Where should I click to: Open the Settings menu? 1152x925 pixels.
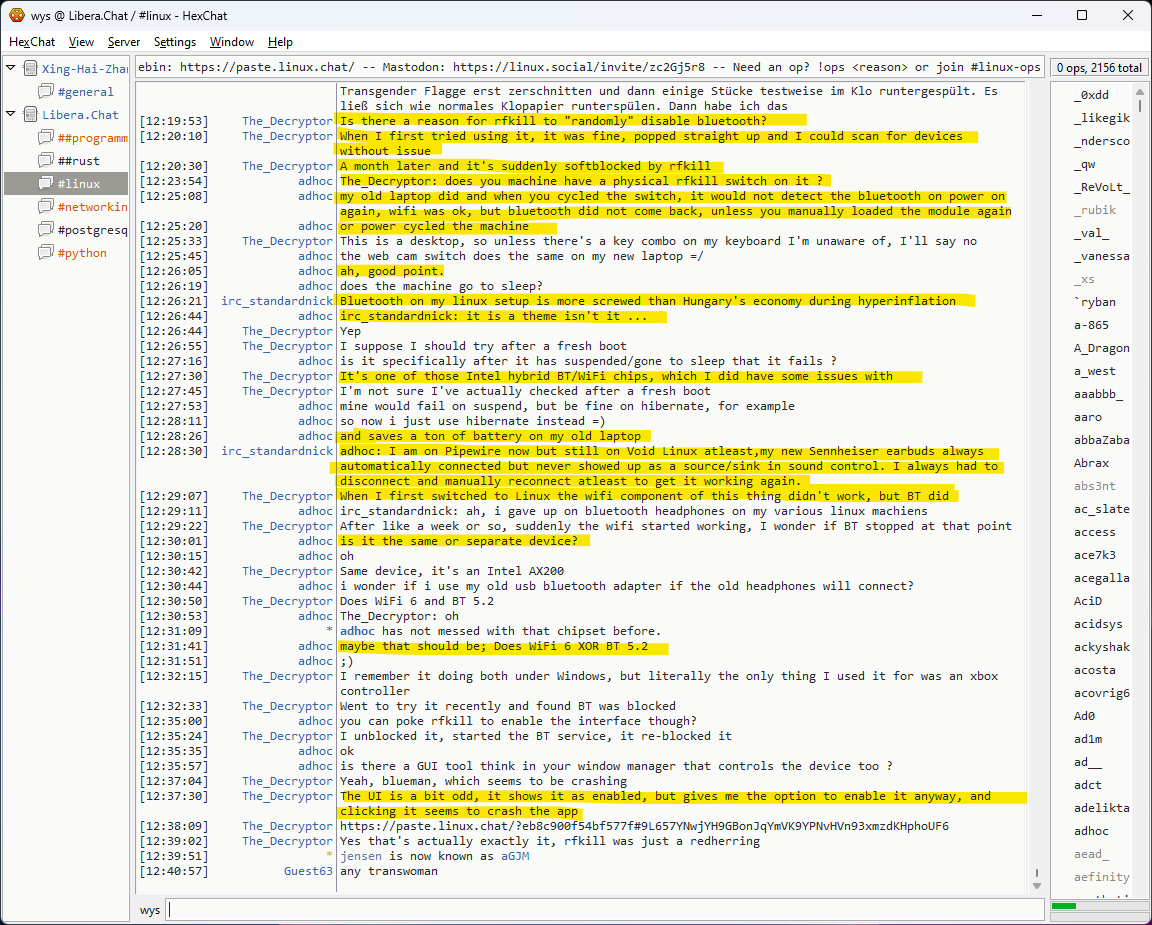[x=175, y=42]
